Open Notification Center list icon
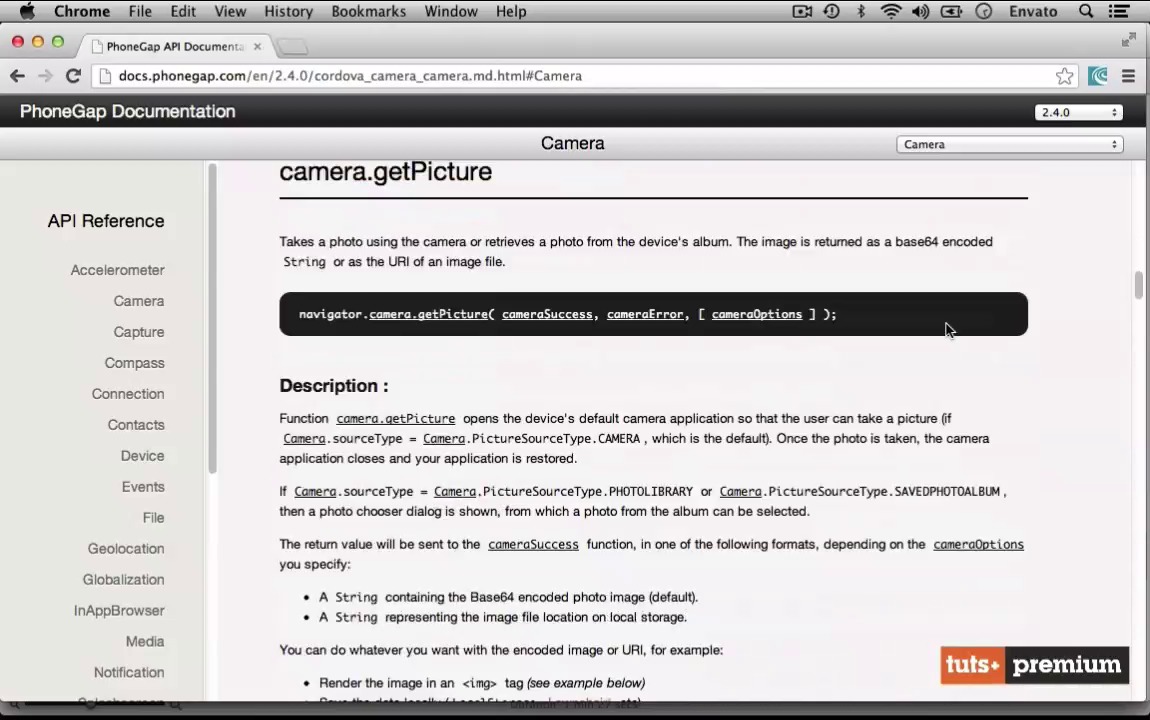This screenshot has height=720, width=1150. point(1118,11)
